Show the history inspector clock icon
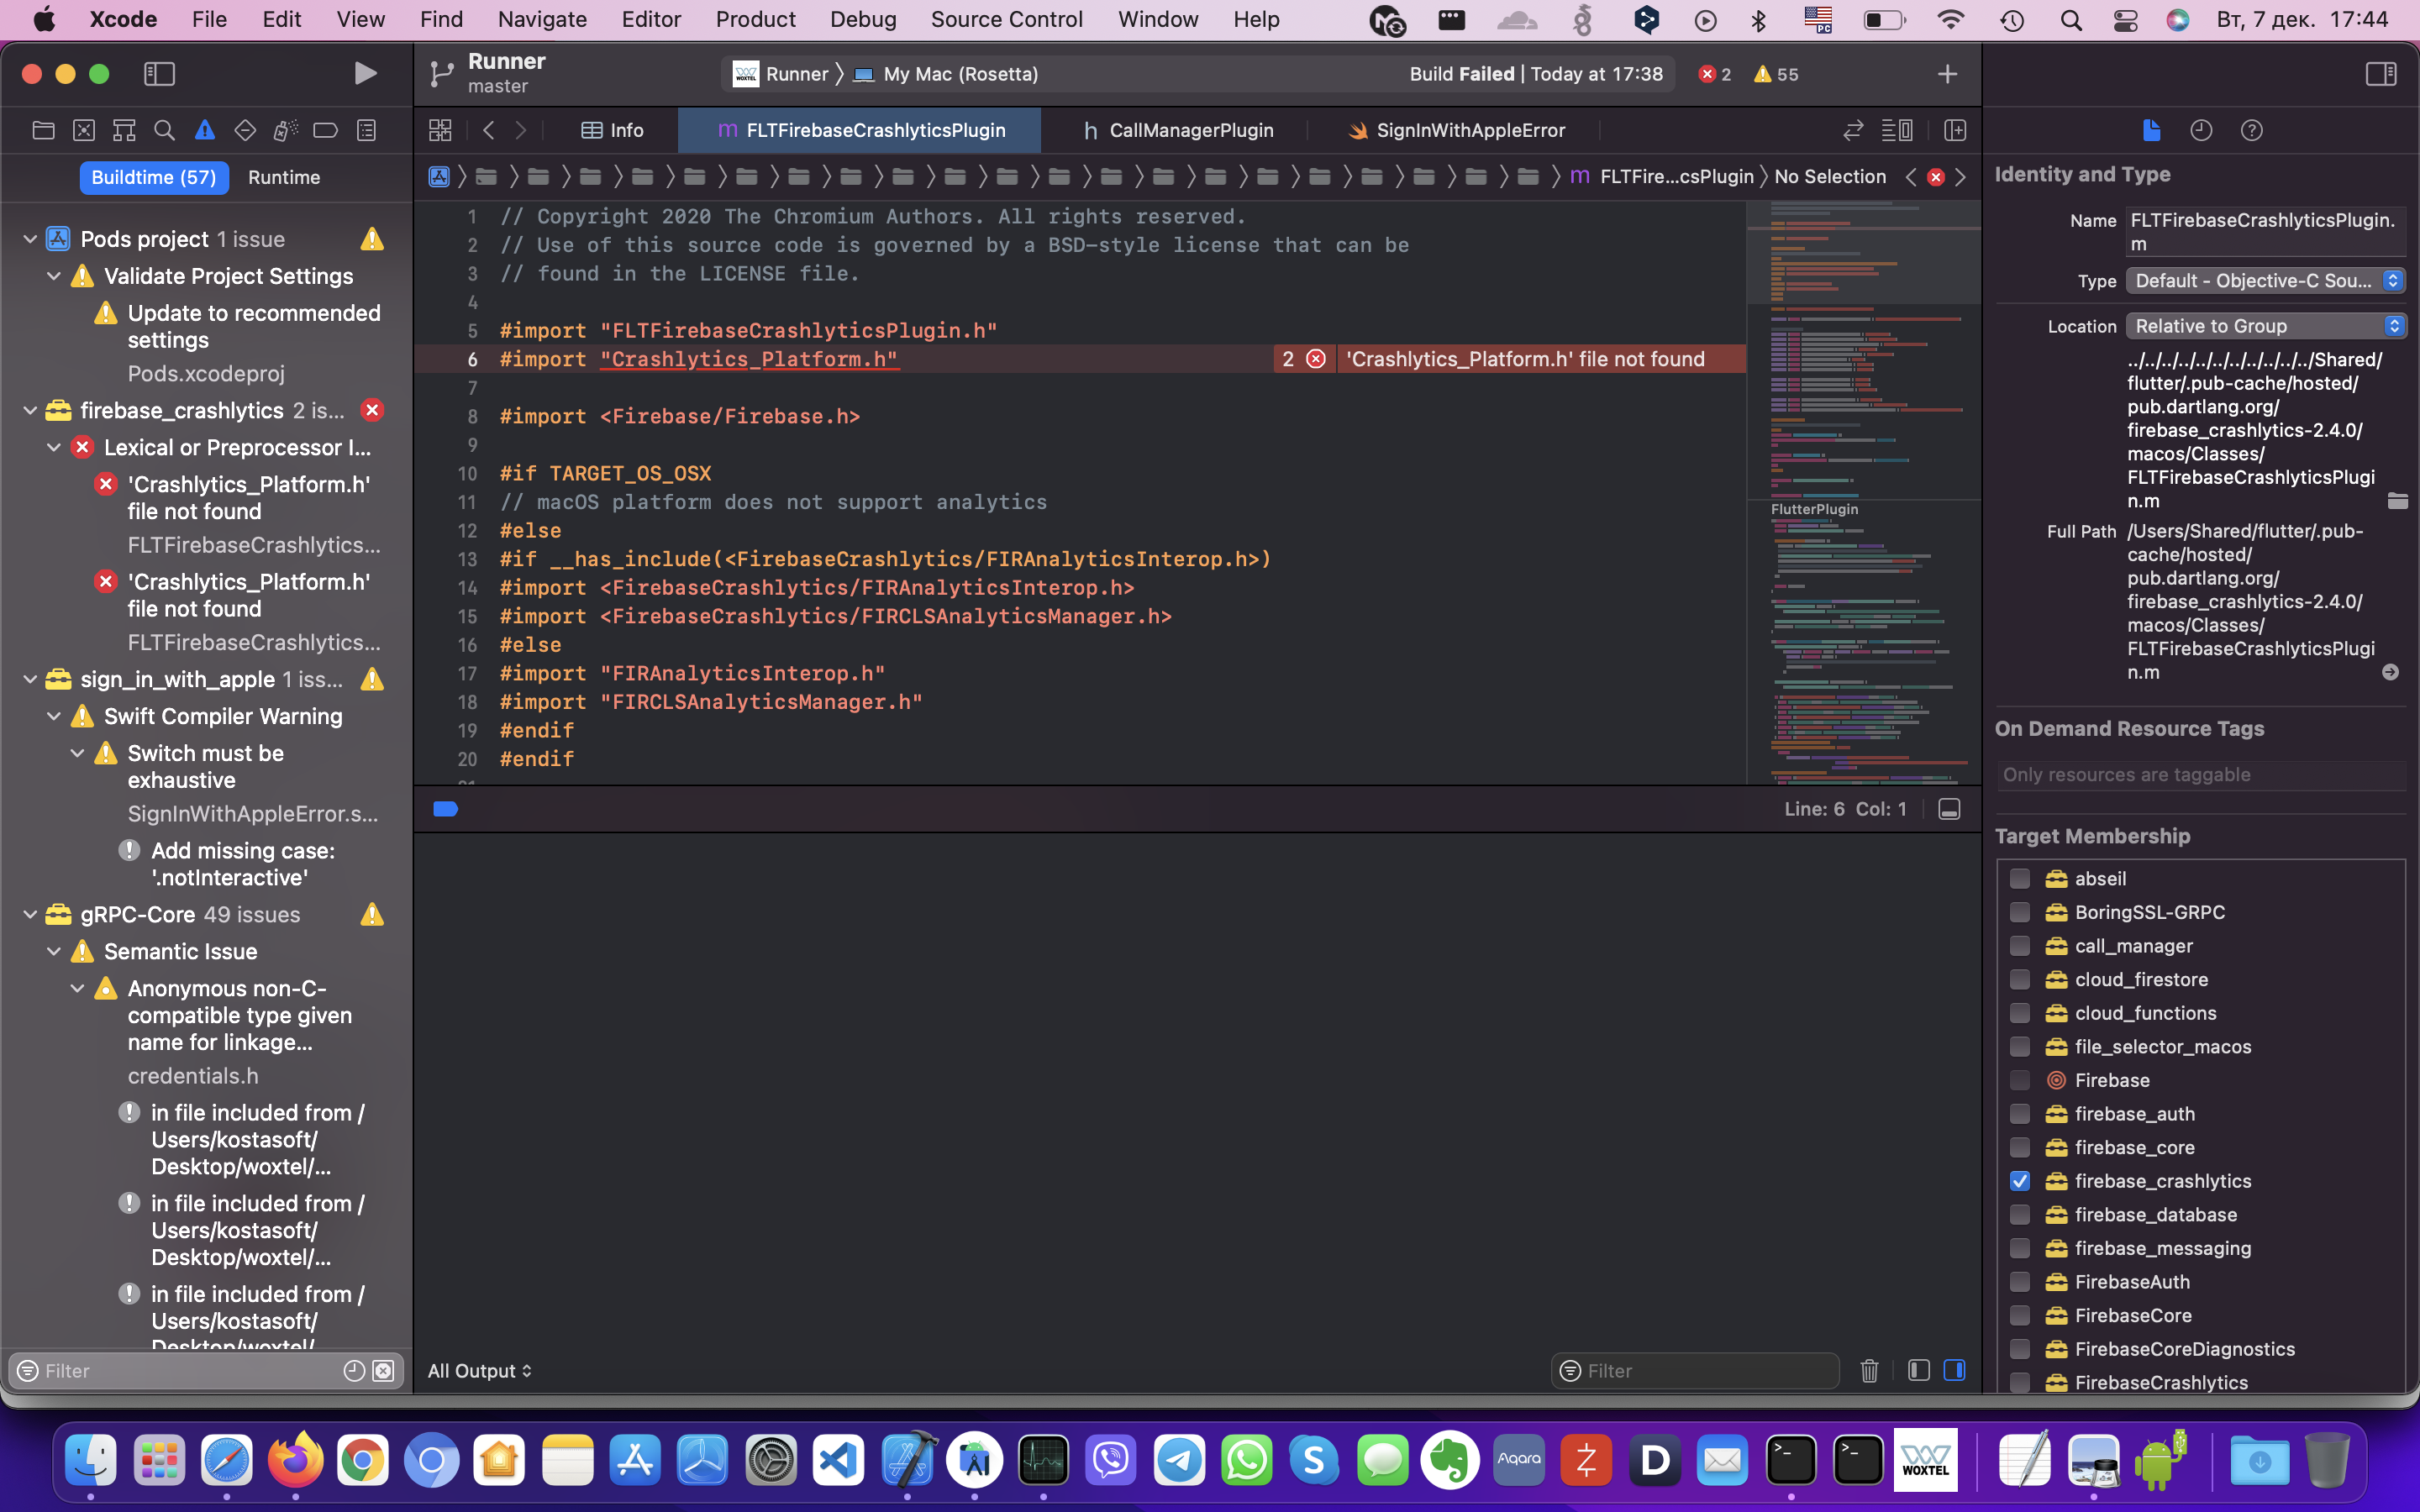2420x1512 pixels. pos(2201,130)
